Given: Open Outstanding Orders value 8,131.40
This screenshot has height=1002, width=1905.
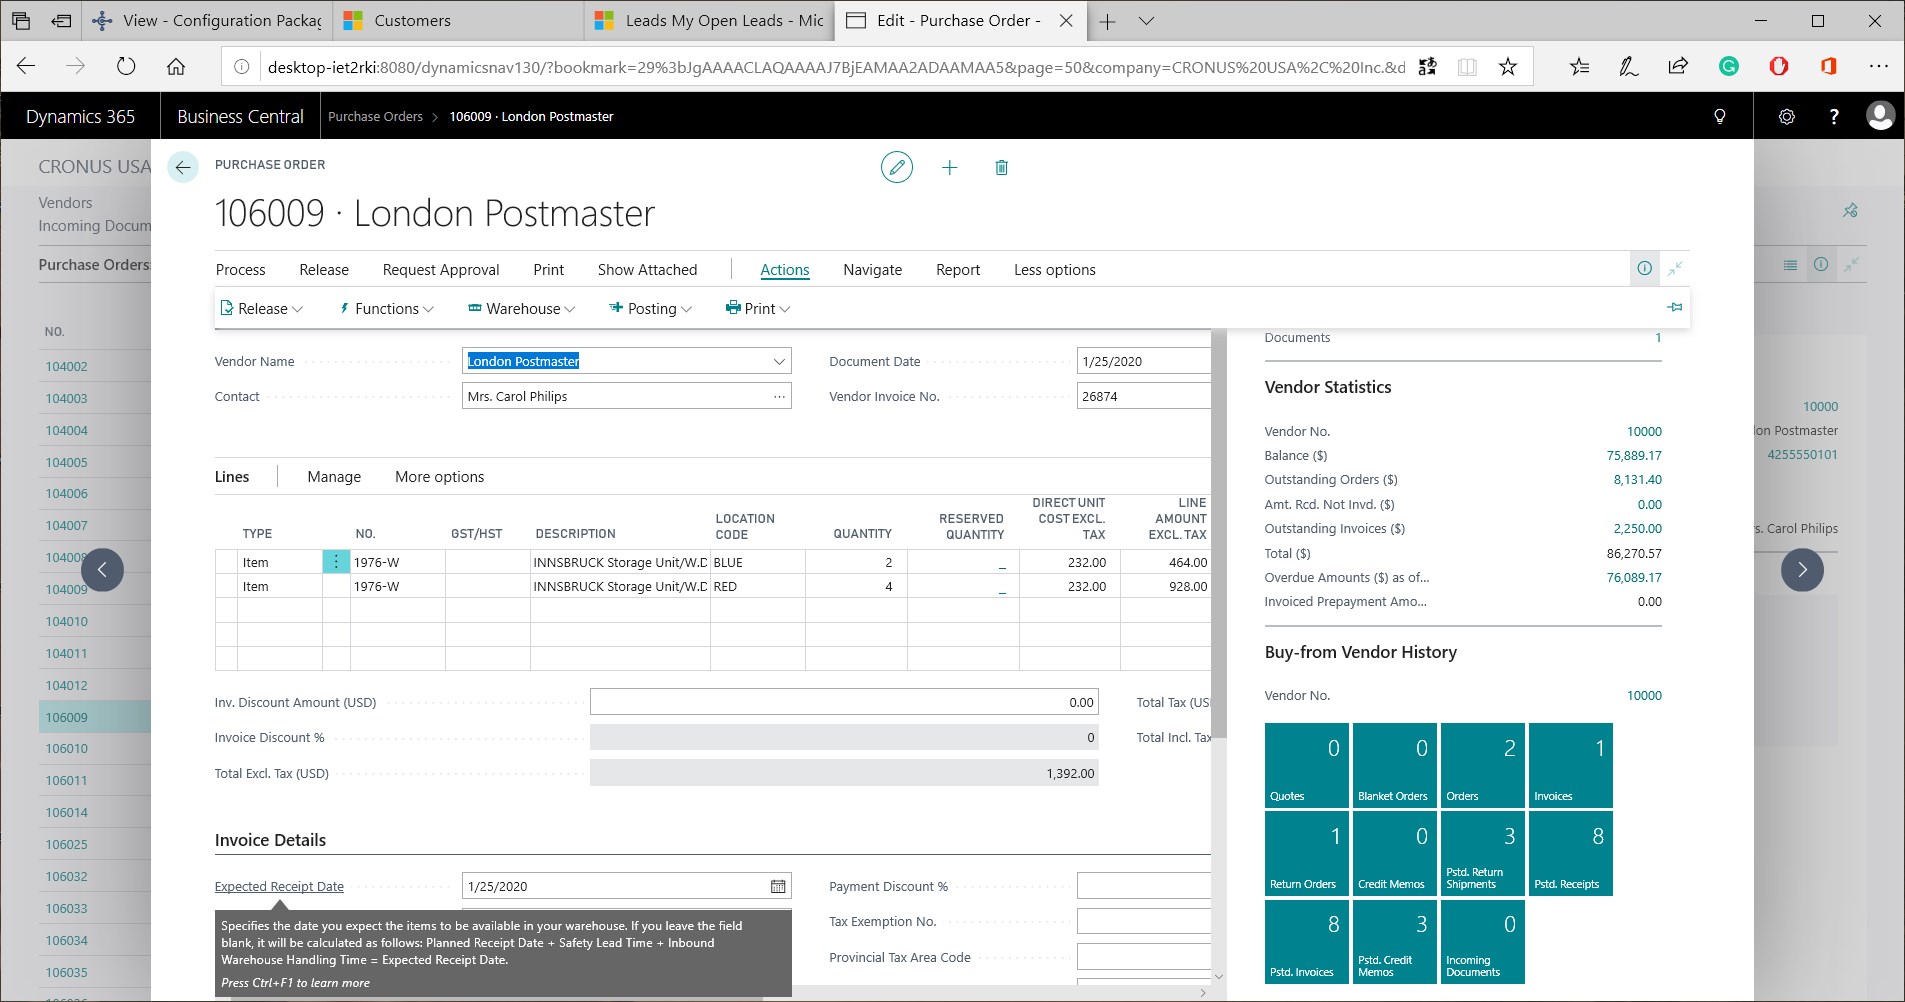Looking at the screenshot, I should 1637,480.
